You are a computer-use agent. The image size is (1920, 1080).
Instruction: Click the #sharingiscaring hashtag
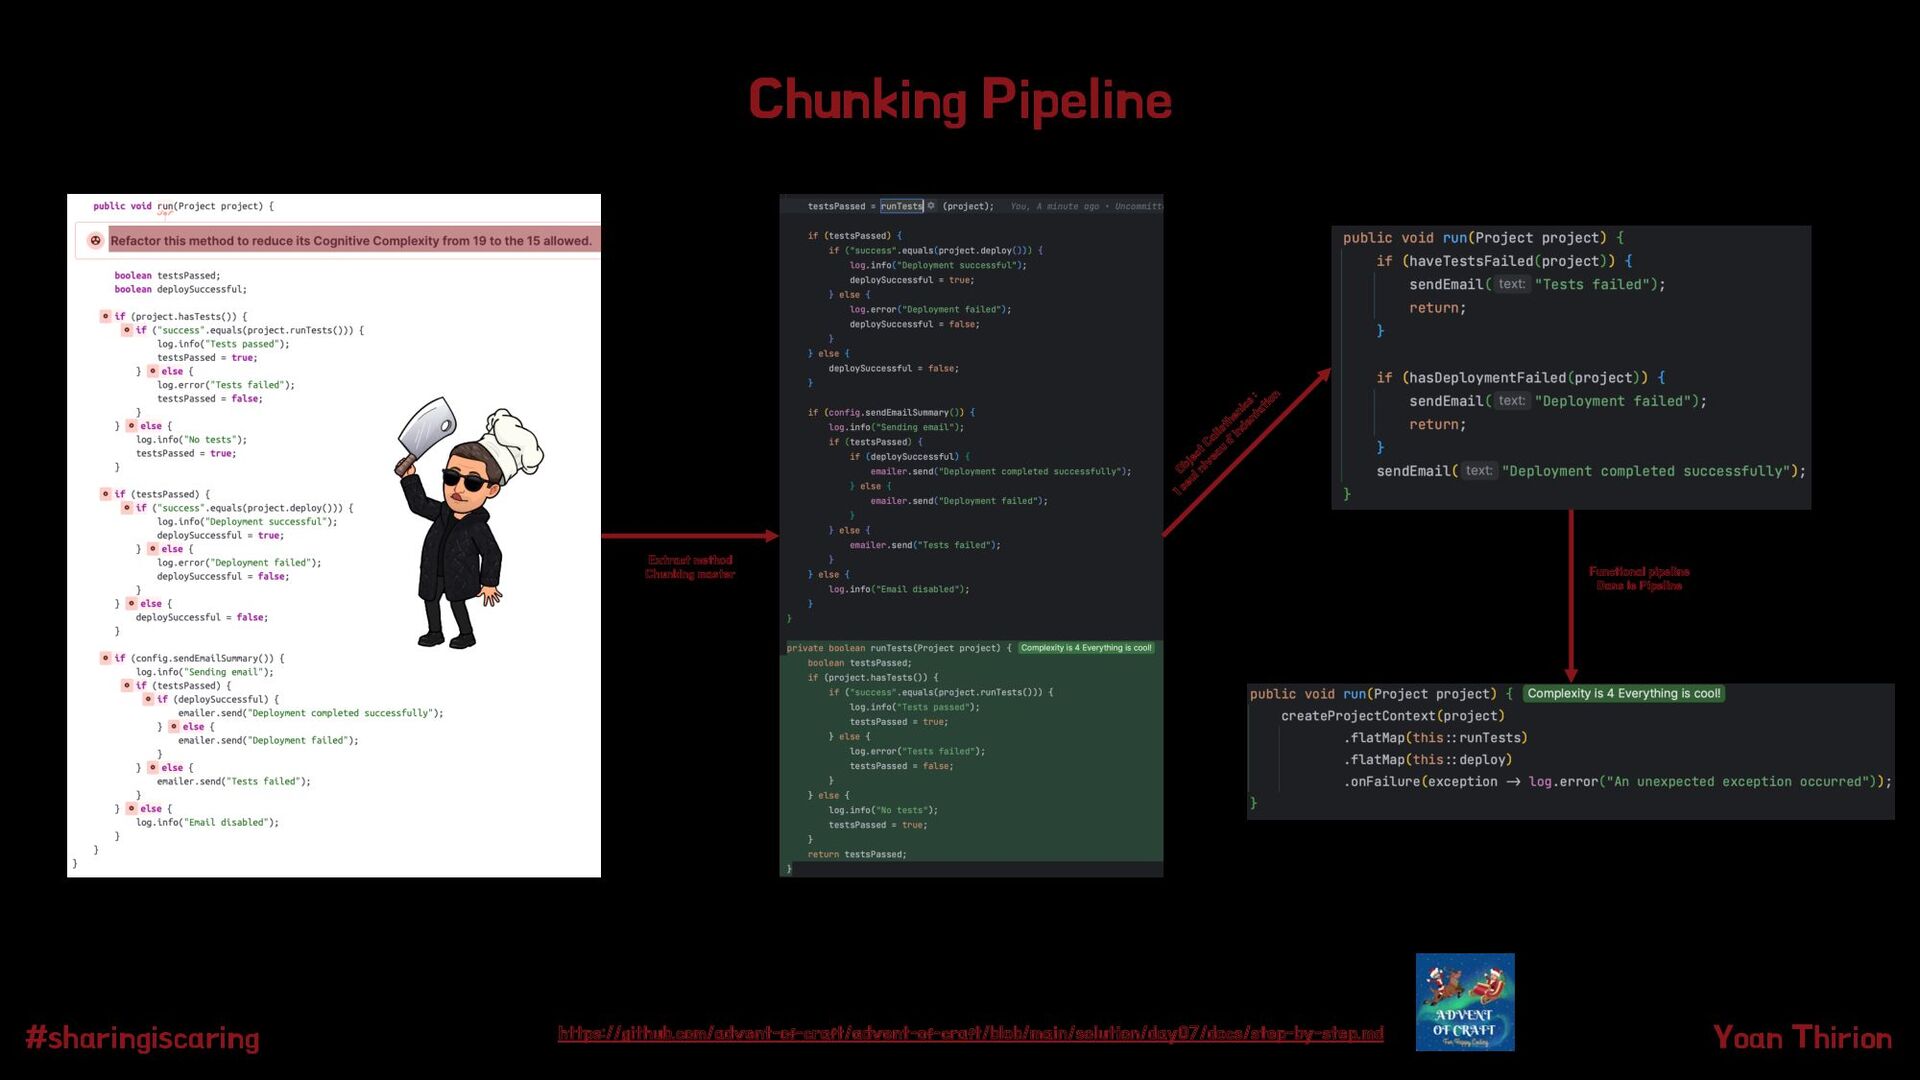[x=142, y=1037]
